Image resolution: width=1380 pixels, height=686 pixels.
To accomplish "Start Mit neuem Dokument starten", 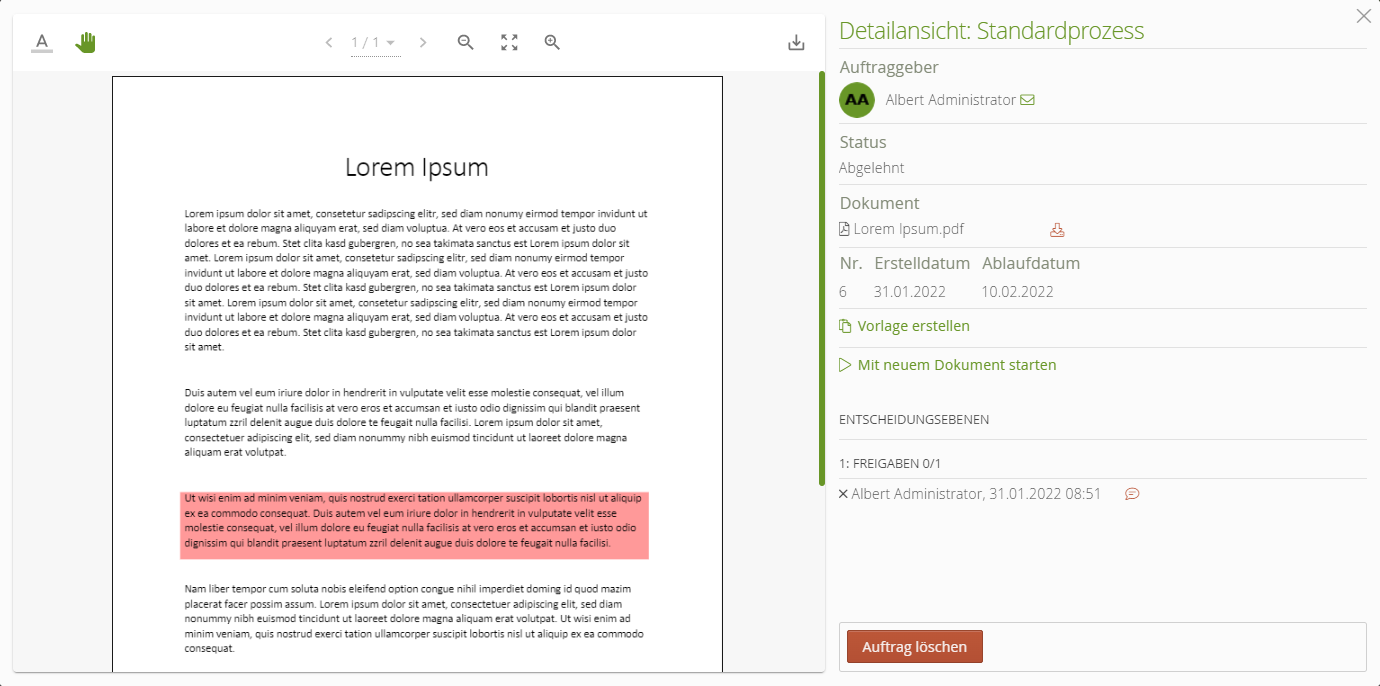I will pyautogui.click(x=956, y=364).
